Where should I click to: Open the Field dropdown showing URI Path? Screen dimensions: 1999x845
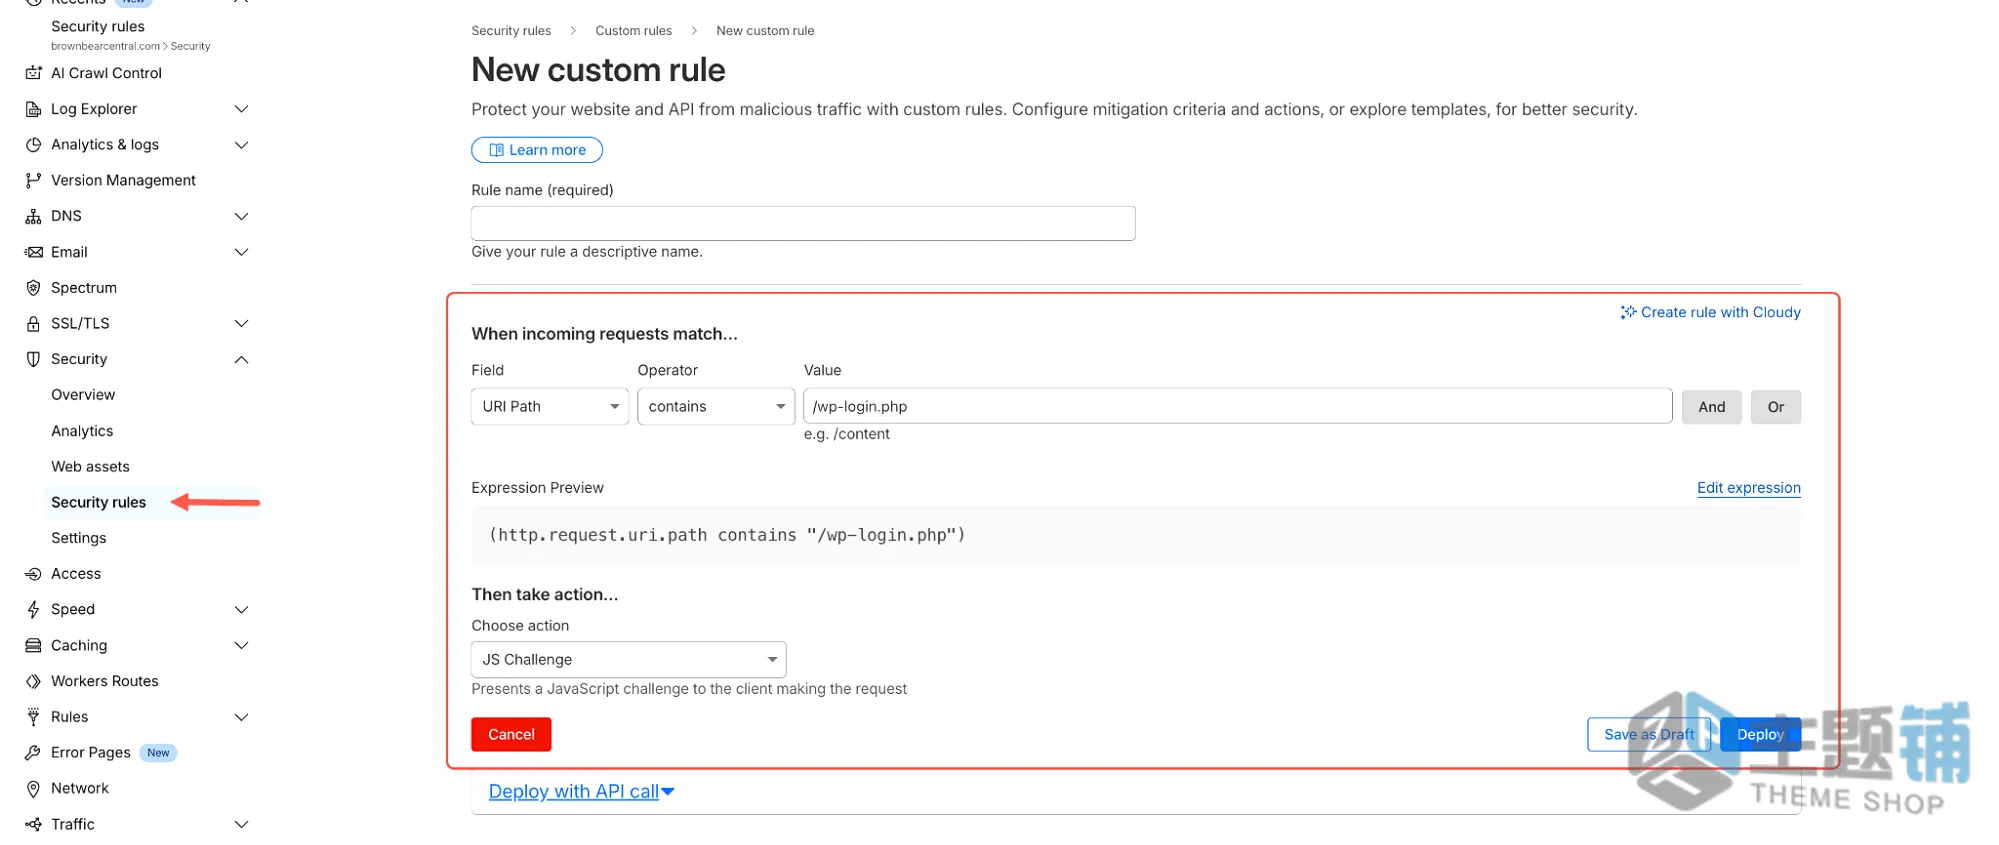[550, 407]
